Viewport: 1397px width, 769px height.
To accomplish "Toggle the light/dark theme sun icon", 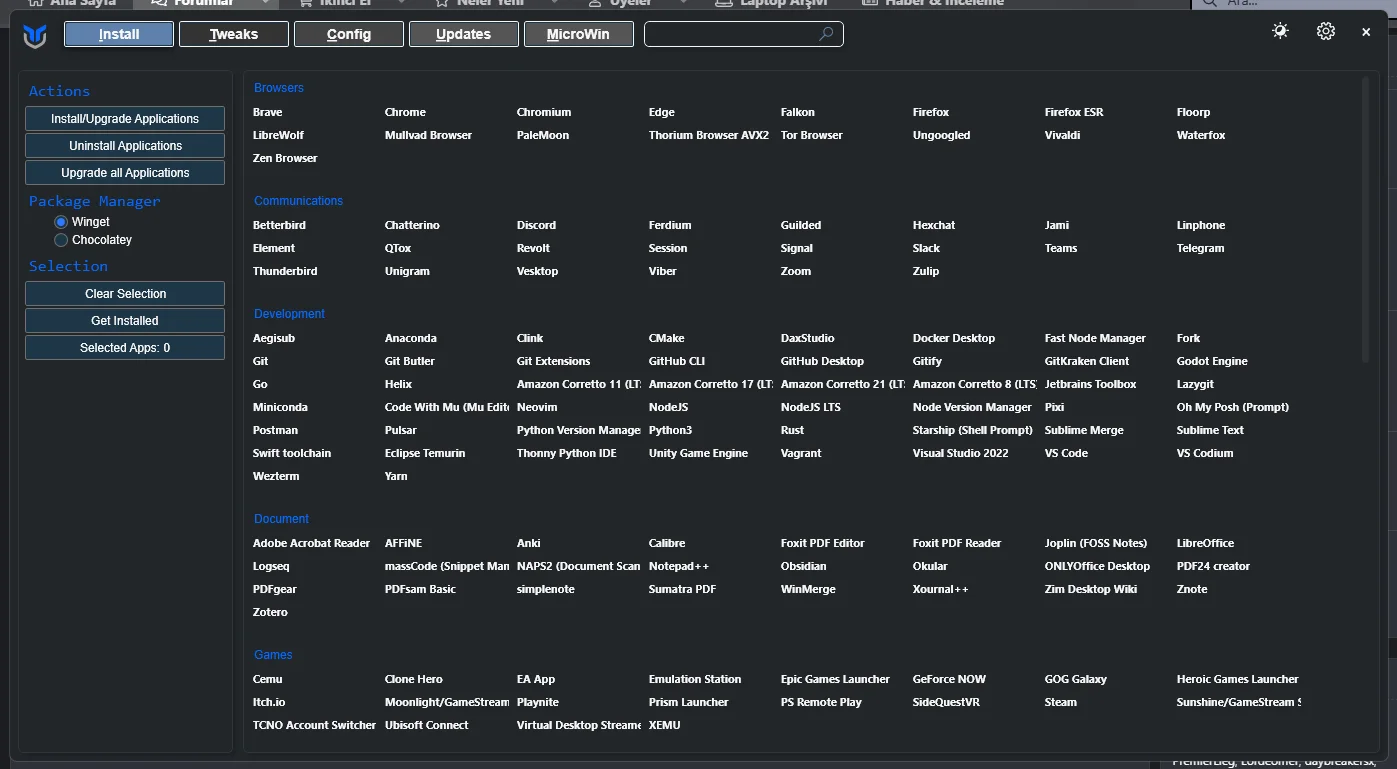I will pos(1280,31).
